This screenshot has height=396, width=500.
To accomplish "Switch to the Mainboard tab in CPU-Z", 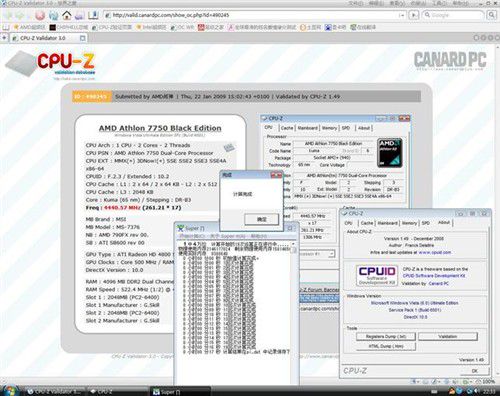I will pyautogui.click(x=307, y=128).
